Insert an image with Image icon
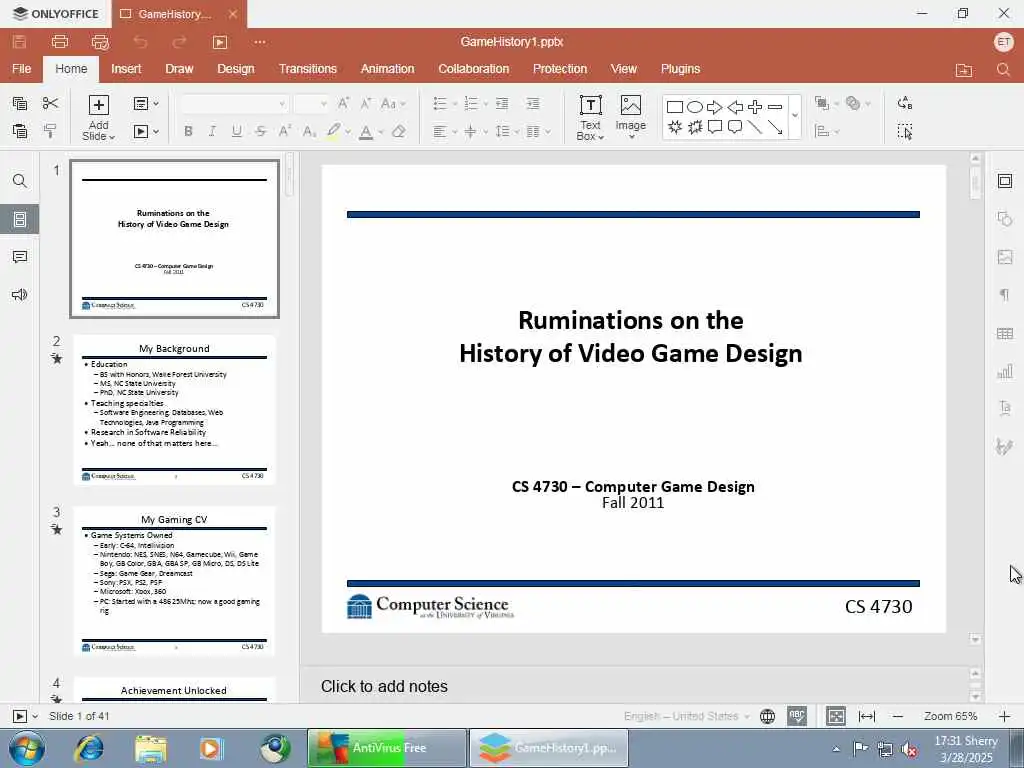Viewport: 1024px width, 768px height. coord(630,105)
